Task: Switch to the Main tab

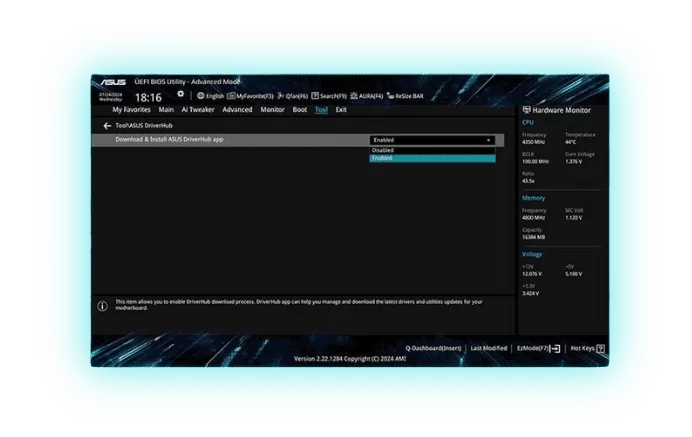Action: (166, 109)
